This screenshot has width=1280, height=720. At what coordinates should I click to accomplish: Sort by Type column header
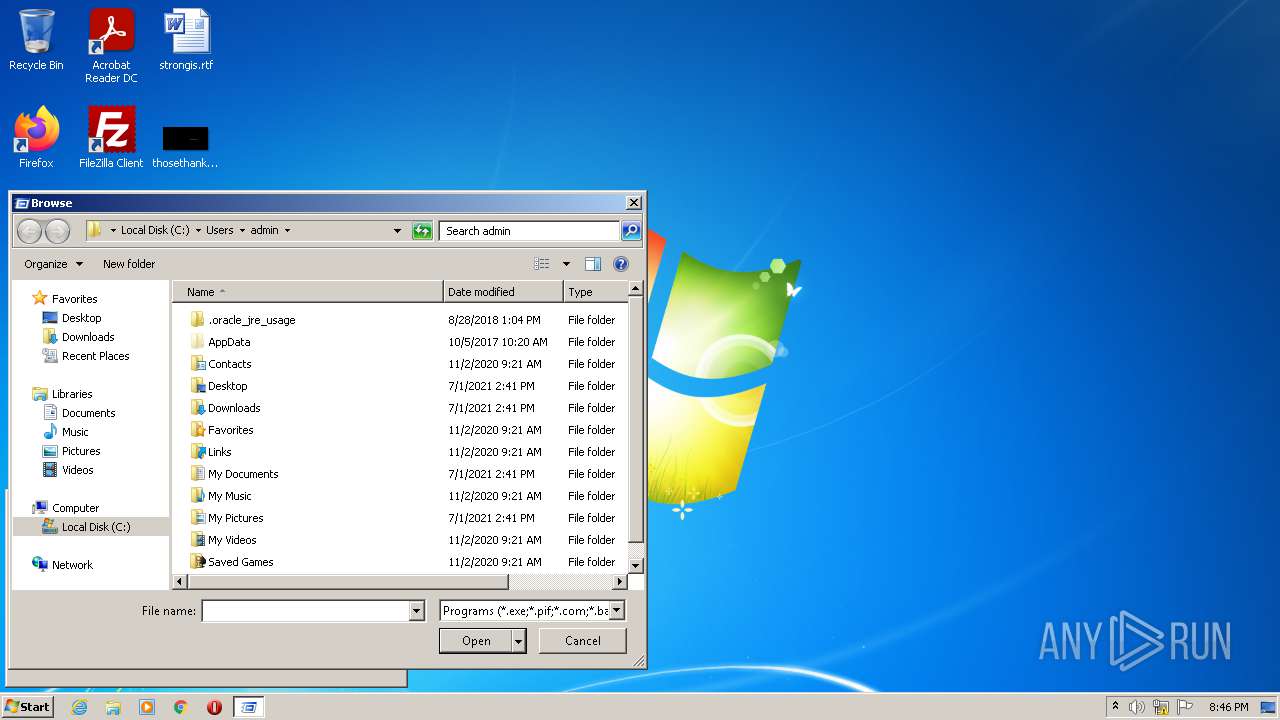coord(595,292)
